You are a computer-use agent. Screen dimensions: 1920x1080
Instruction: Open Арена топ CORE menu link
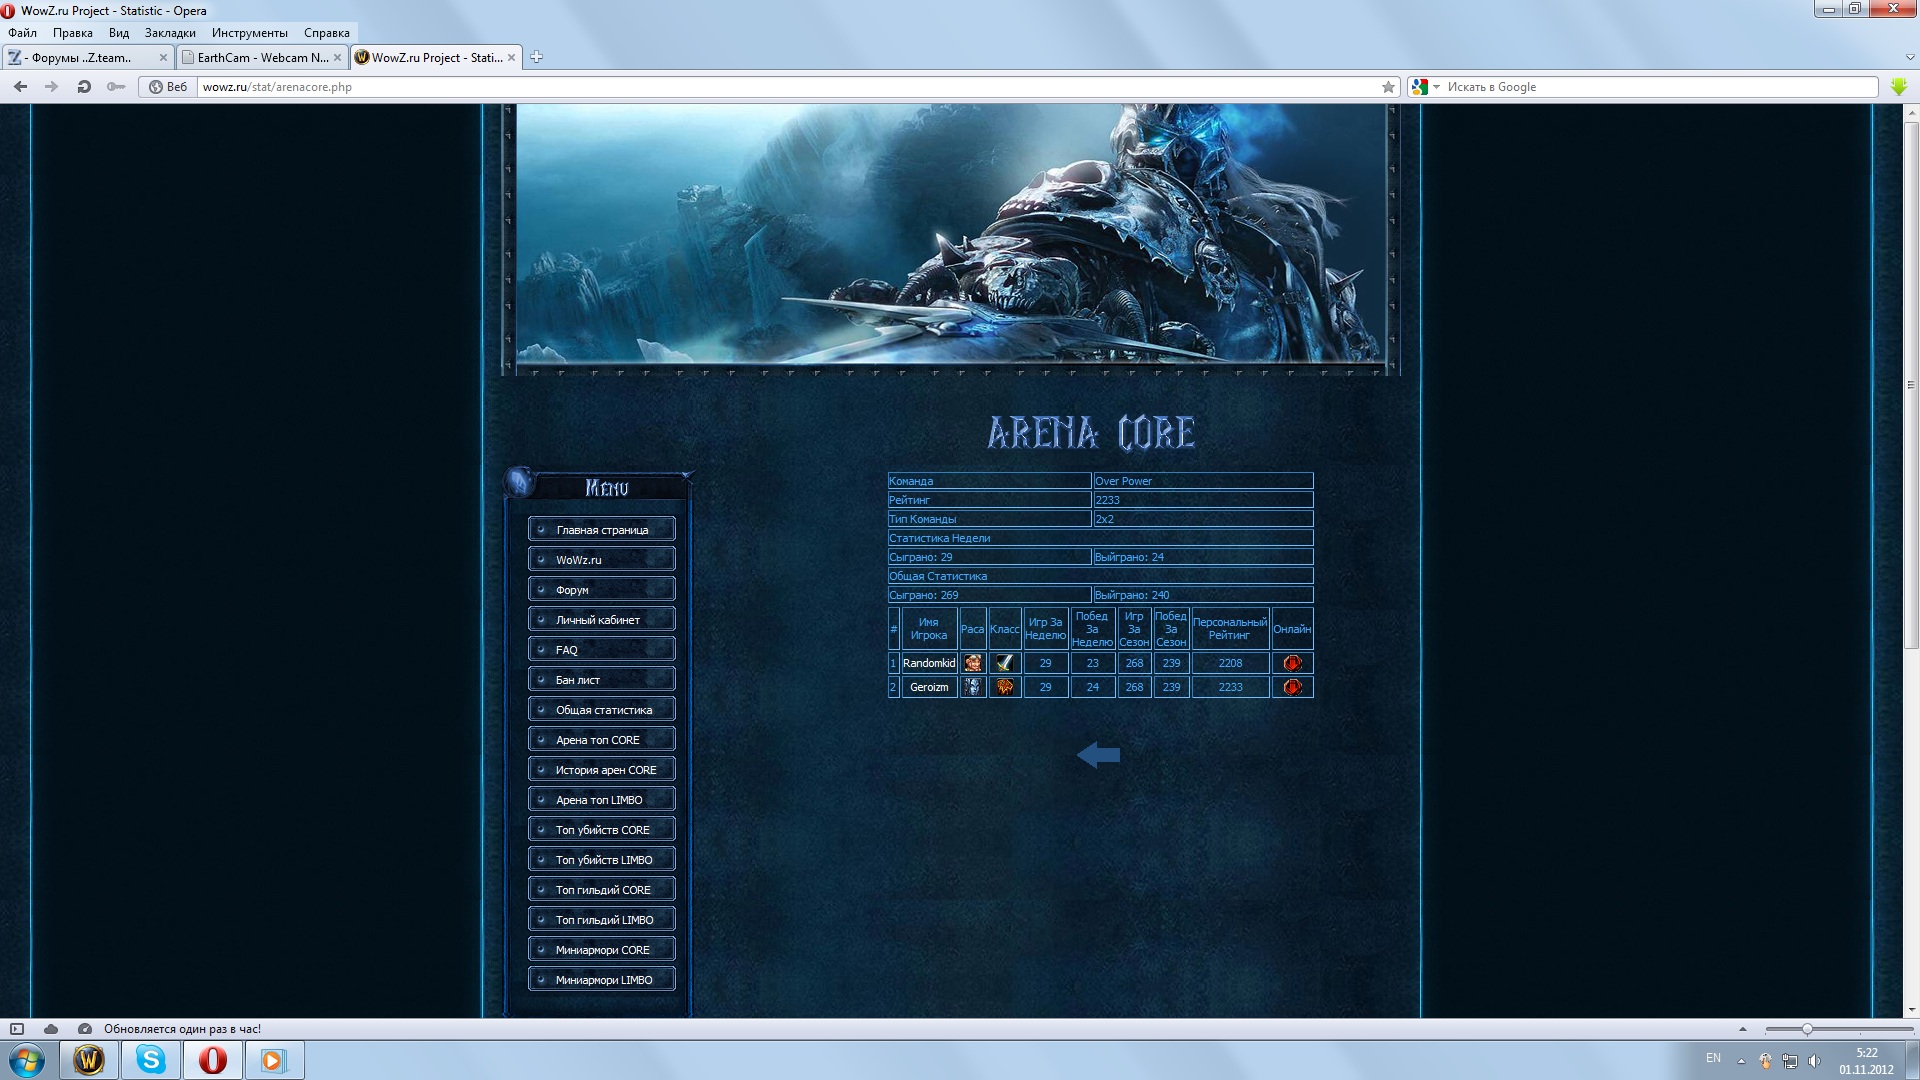pyautogui.click(x=602, y=740)
